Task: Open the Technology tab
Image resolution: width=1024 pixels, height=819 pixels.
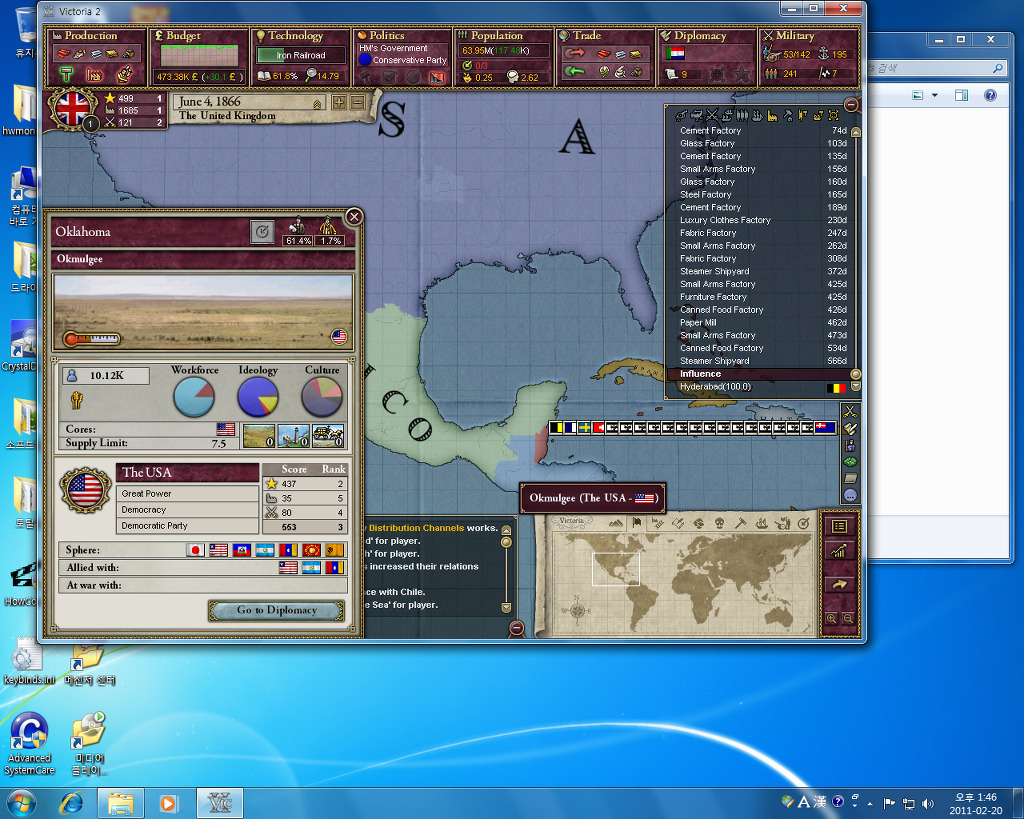Action: 300,57
